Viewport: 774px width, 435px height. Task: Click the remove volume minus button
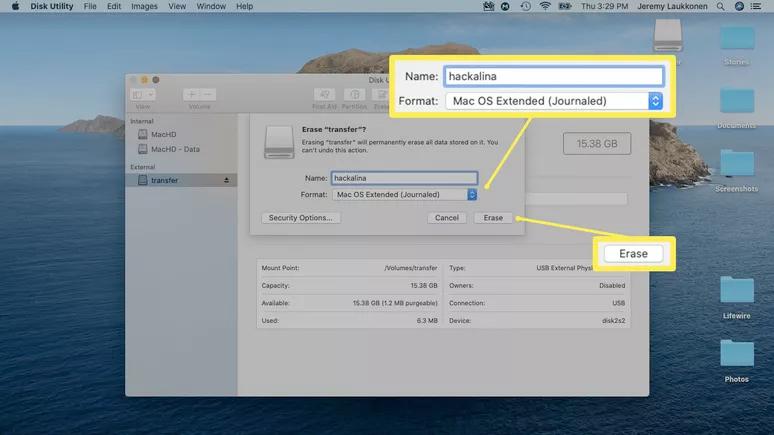pos(208,94)
